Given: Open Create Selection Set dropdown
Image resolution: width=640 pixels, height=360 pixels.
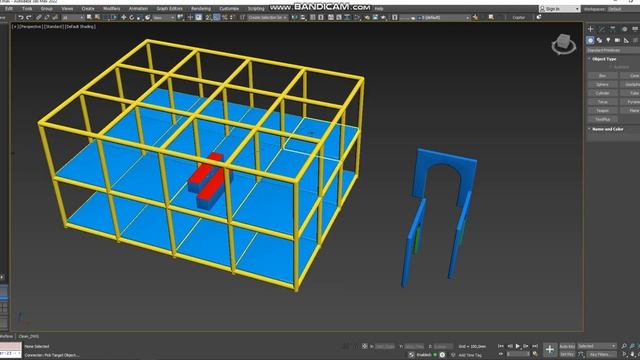Looking at the screenshot, I should [267, 18].
